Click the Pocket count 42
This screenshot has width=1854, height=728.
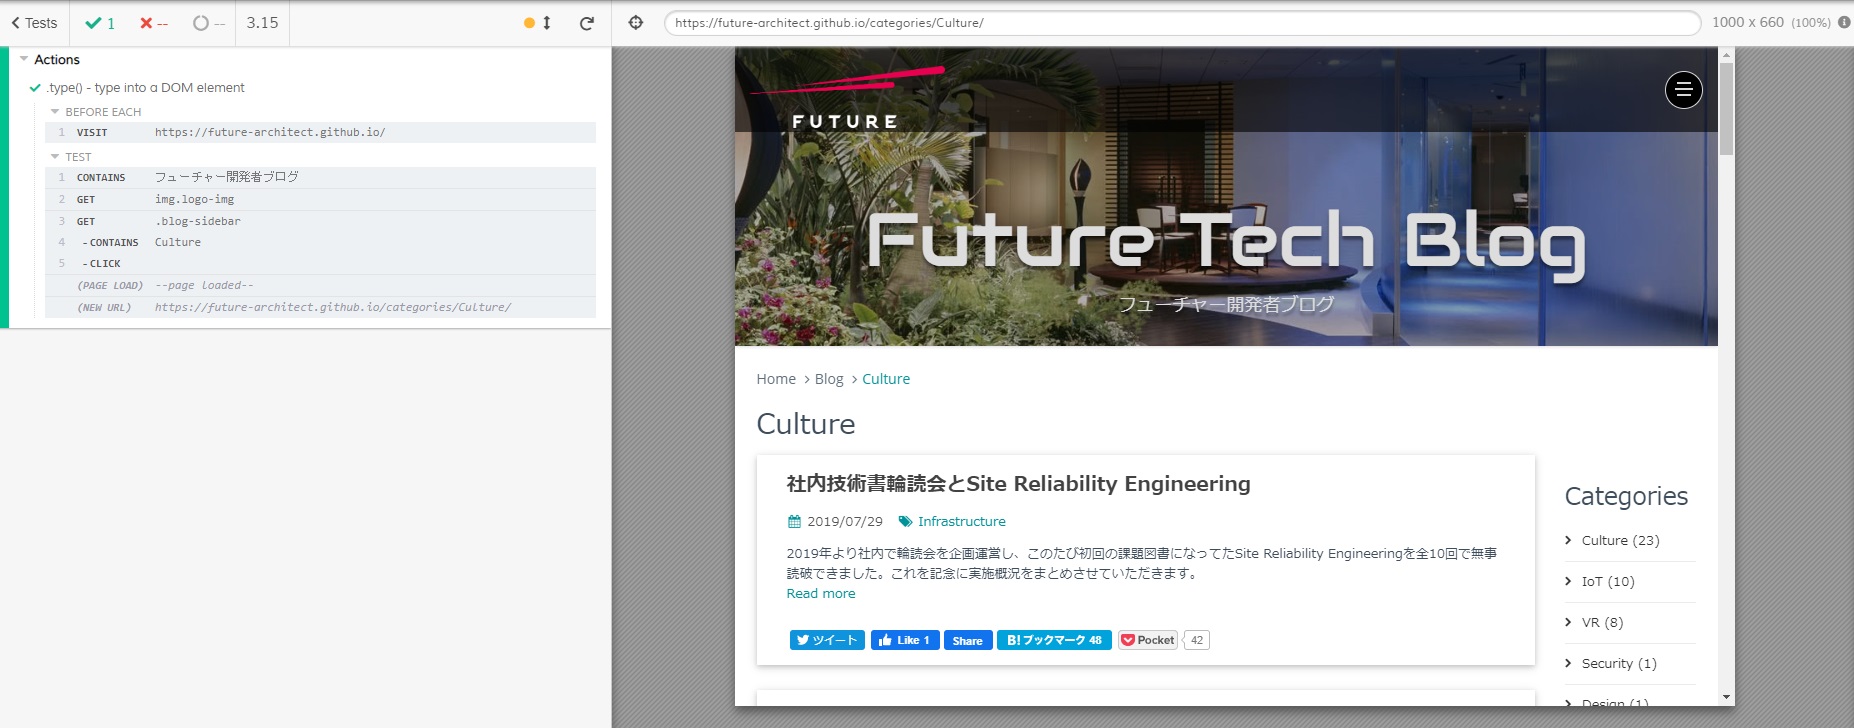(x=1197, y=640)
